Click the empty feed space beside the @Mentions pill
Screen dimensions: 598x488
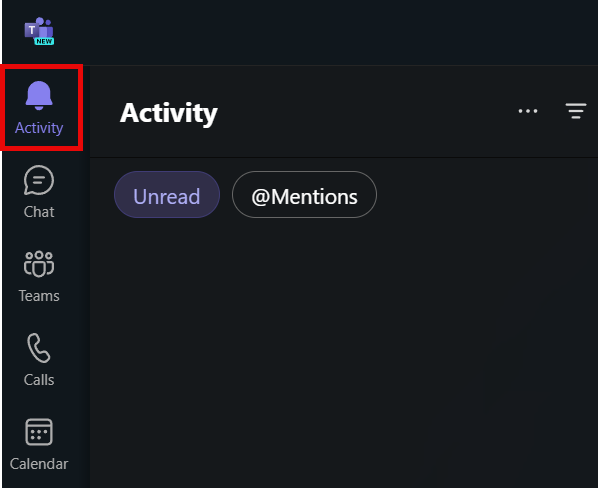pyautogui.click(x=486, y=195)
